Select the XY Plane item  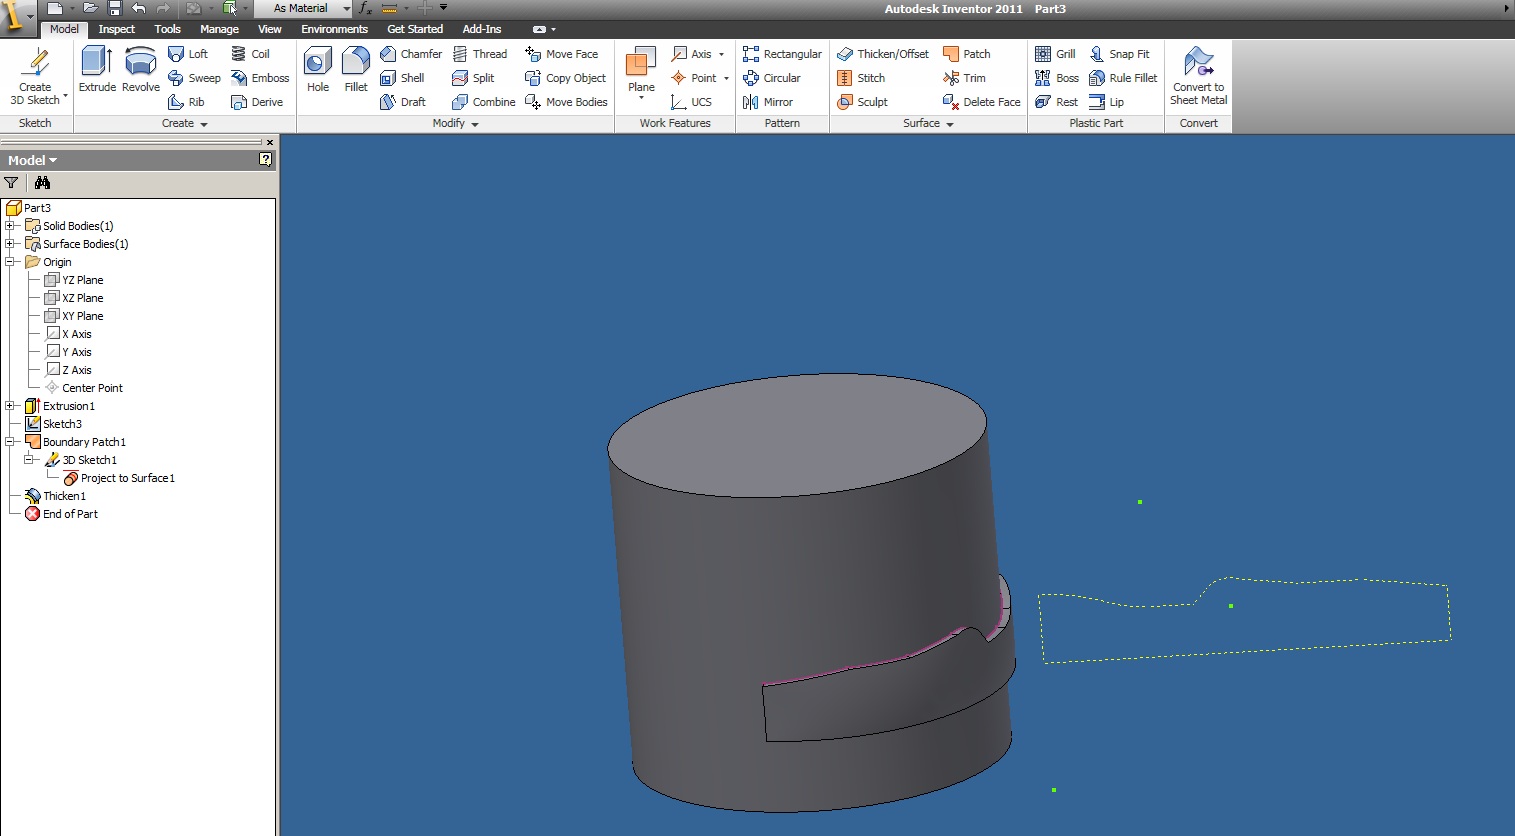tap(82, 316)
